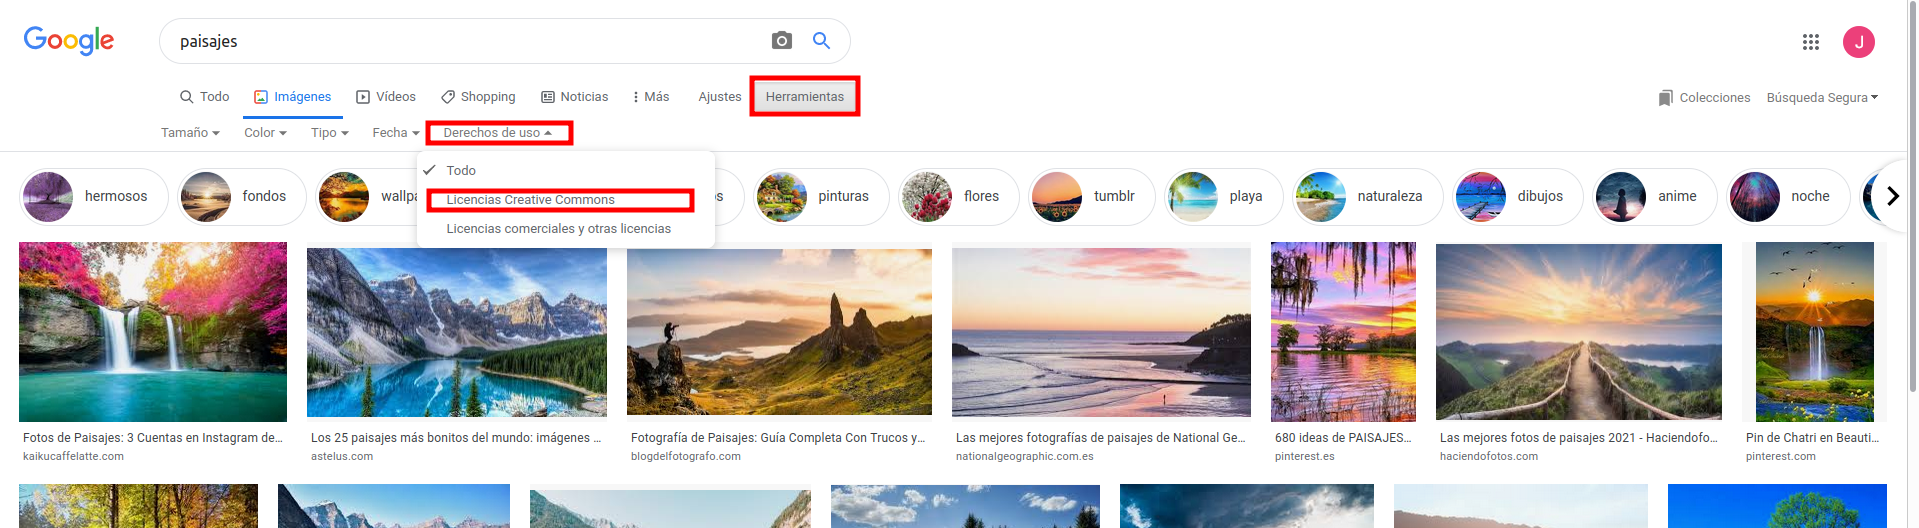Image resolution: width=1919 pixels, height=528 pixels.
Task: Choose Licencias Creative Commons option
Action: click(x=530, y=200)
